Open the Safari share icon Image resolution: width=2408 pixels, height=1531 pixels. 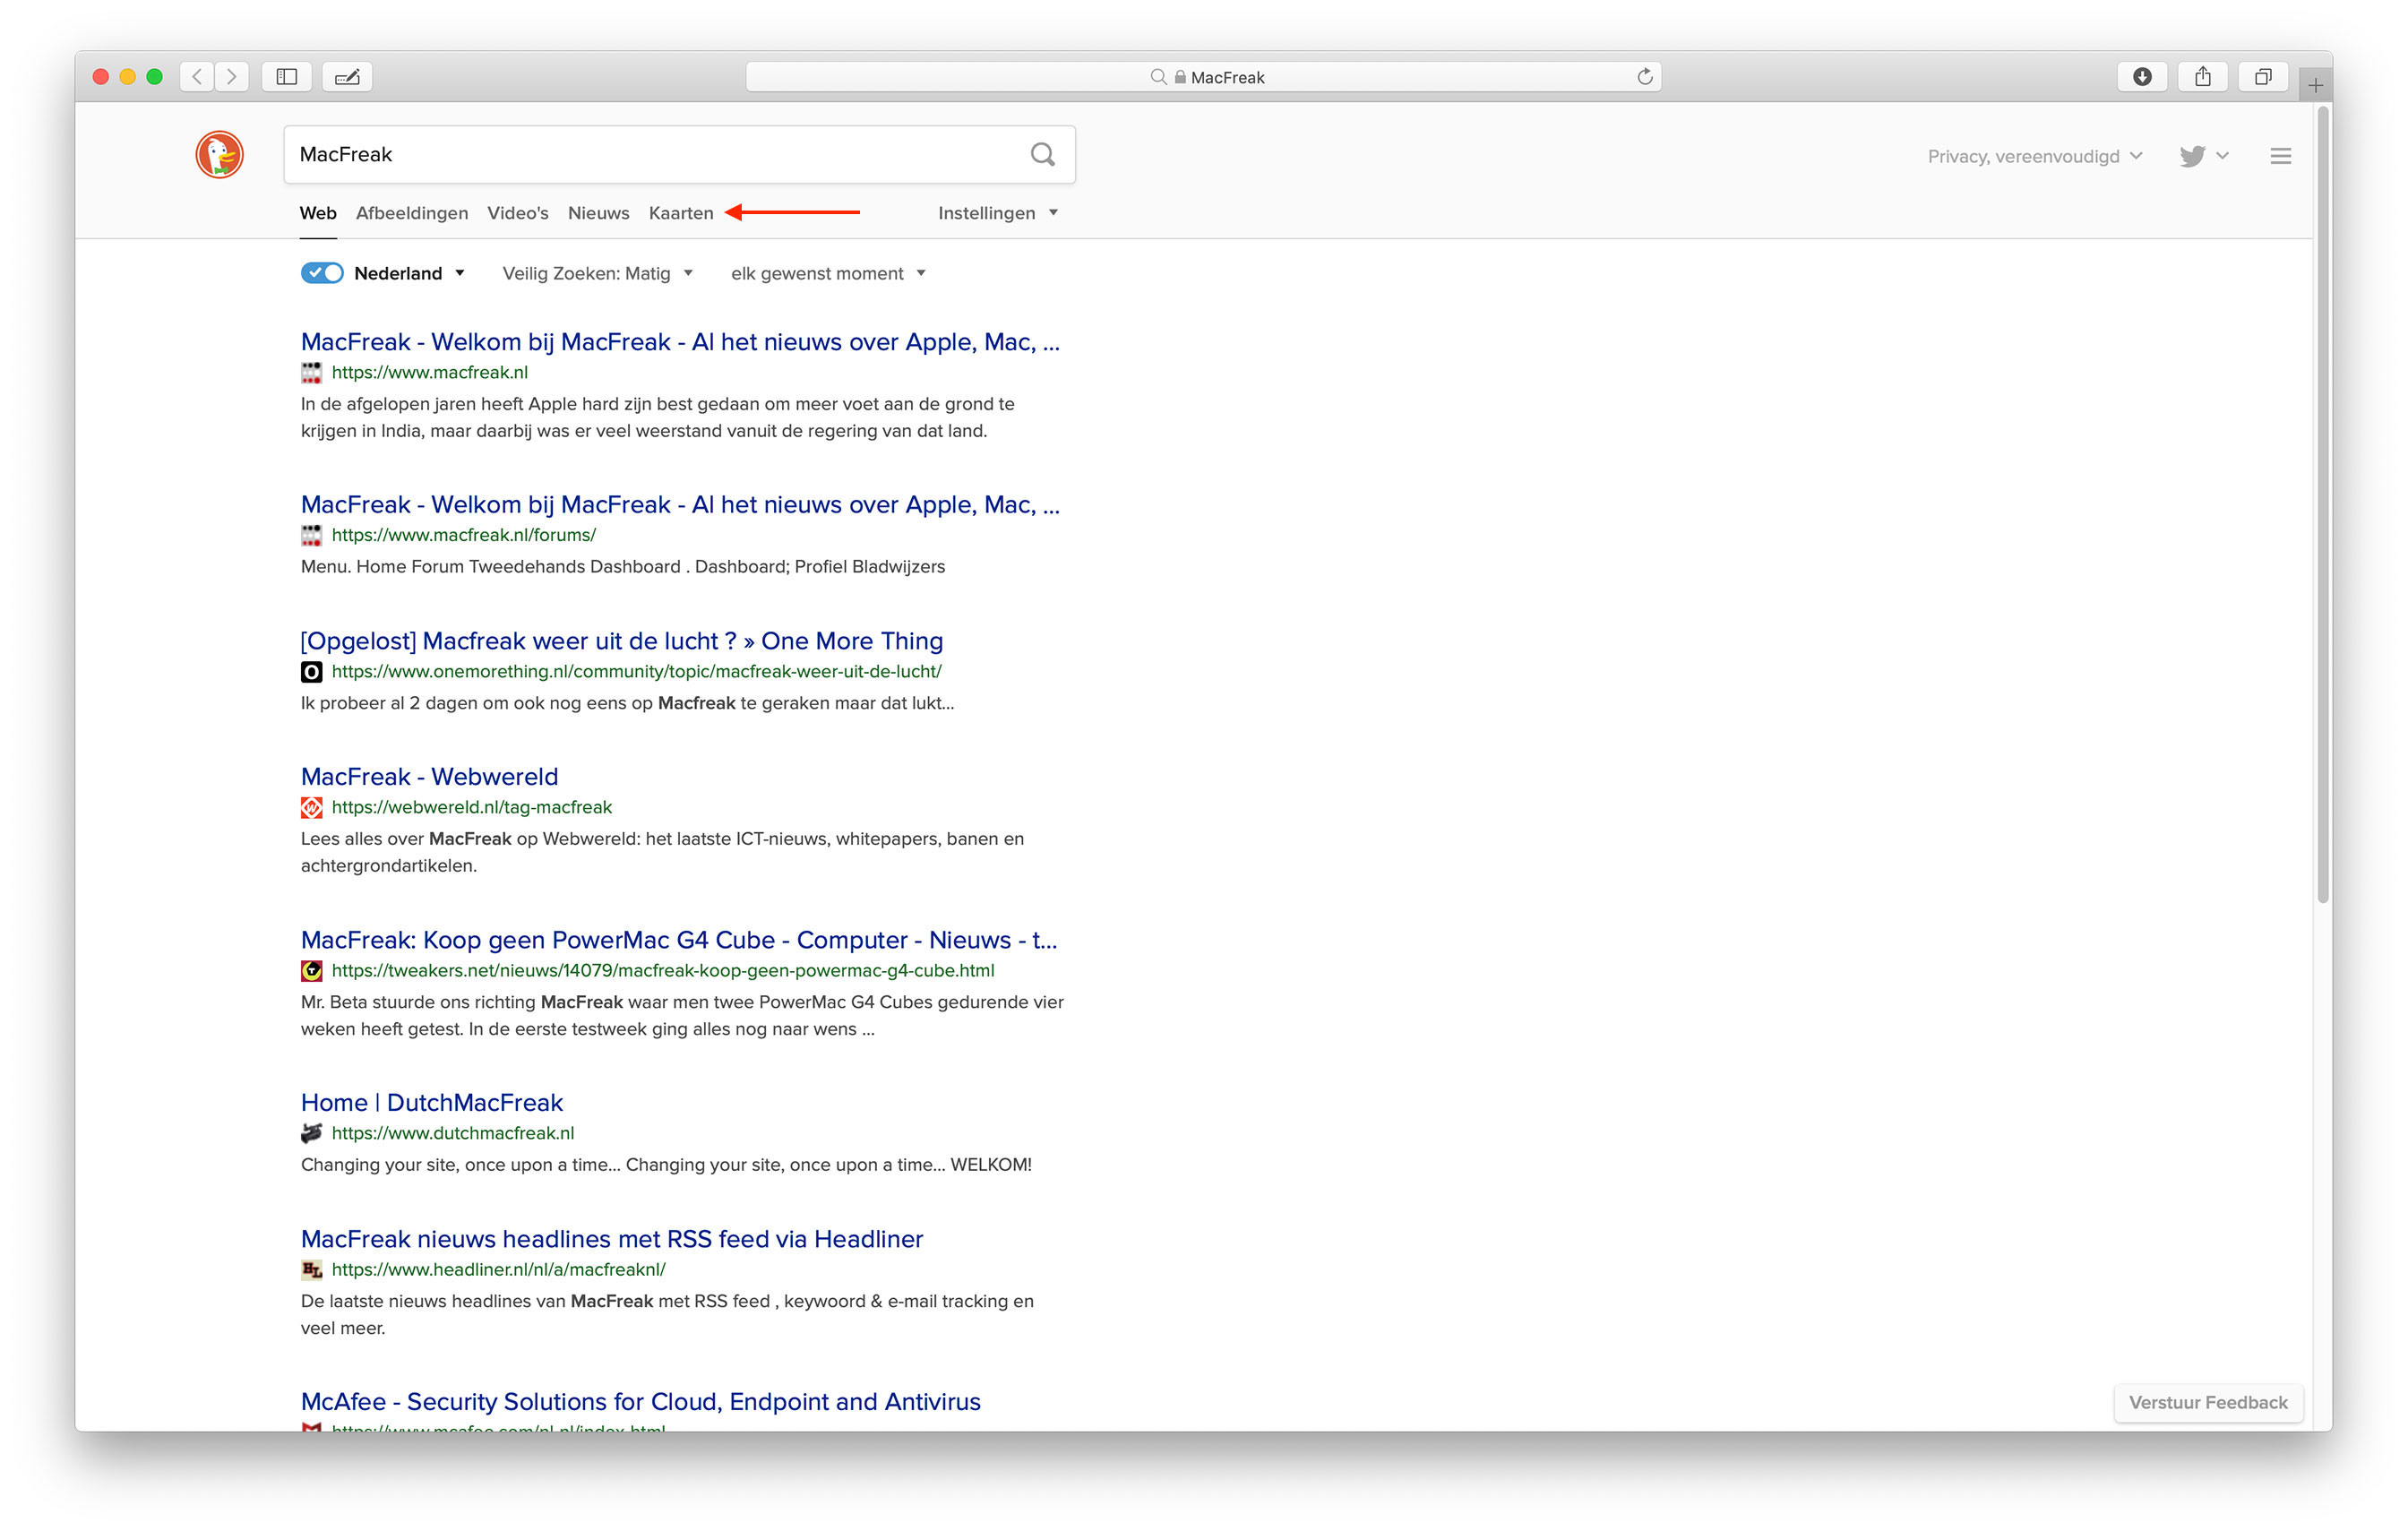(x=2202, y=76)
